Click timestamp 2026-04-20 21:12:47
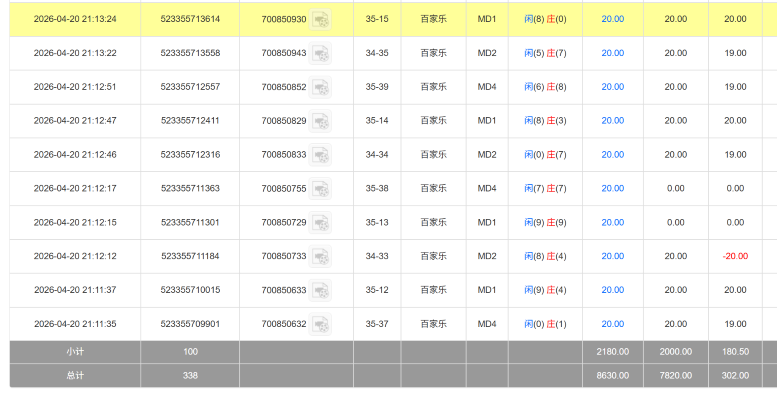The width and height of the screenshot is (777, 396). (x=75, y=120)
